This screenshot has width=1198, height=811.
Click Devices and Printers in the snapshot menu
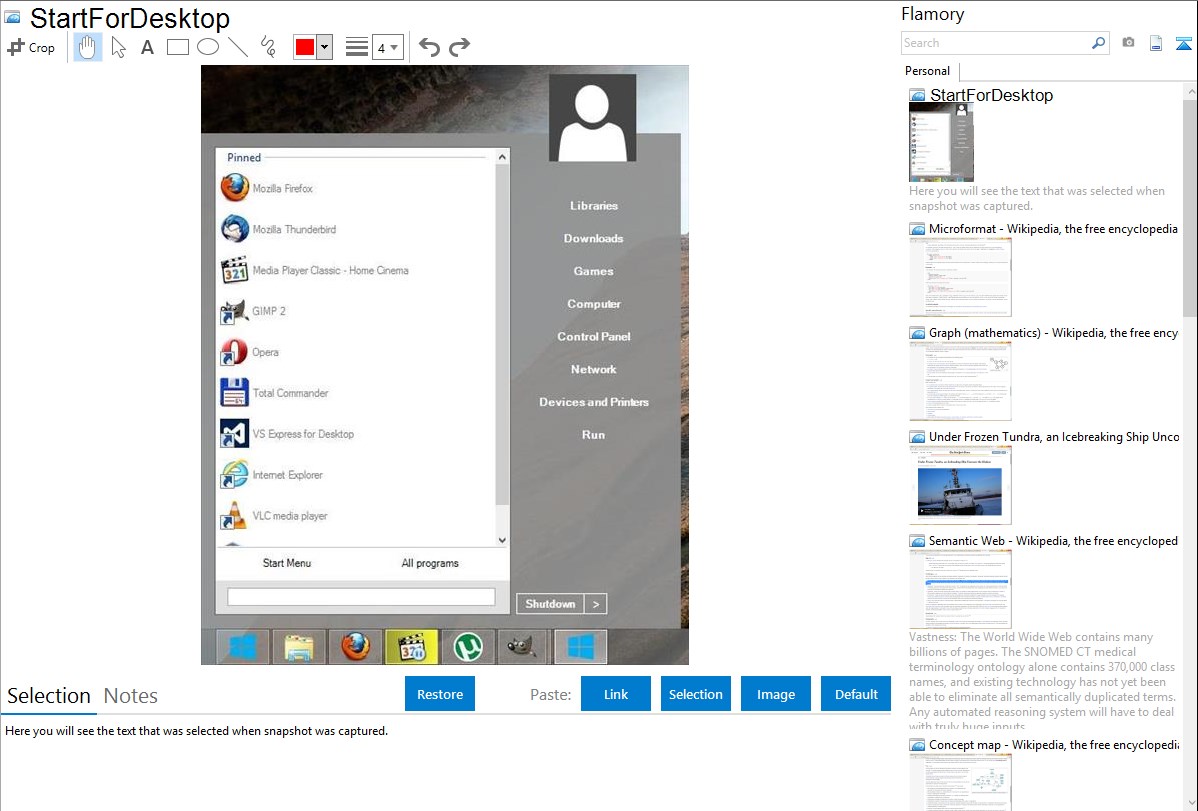click(594, 402)
